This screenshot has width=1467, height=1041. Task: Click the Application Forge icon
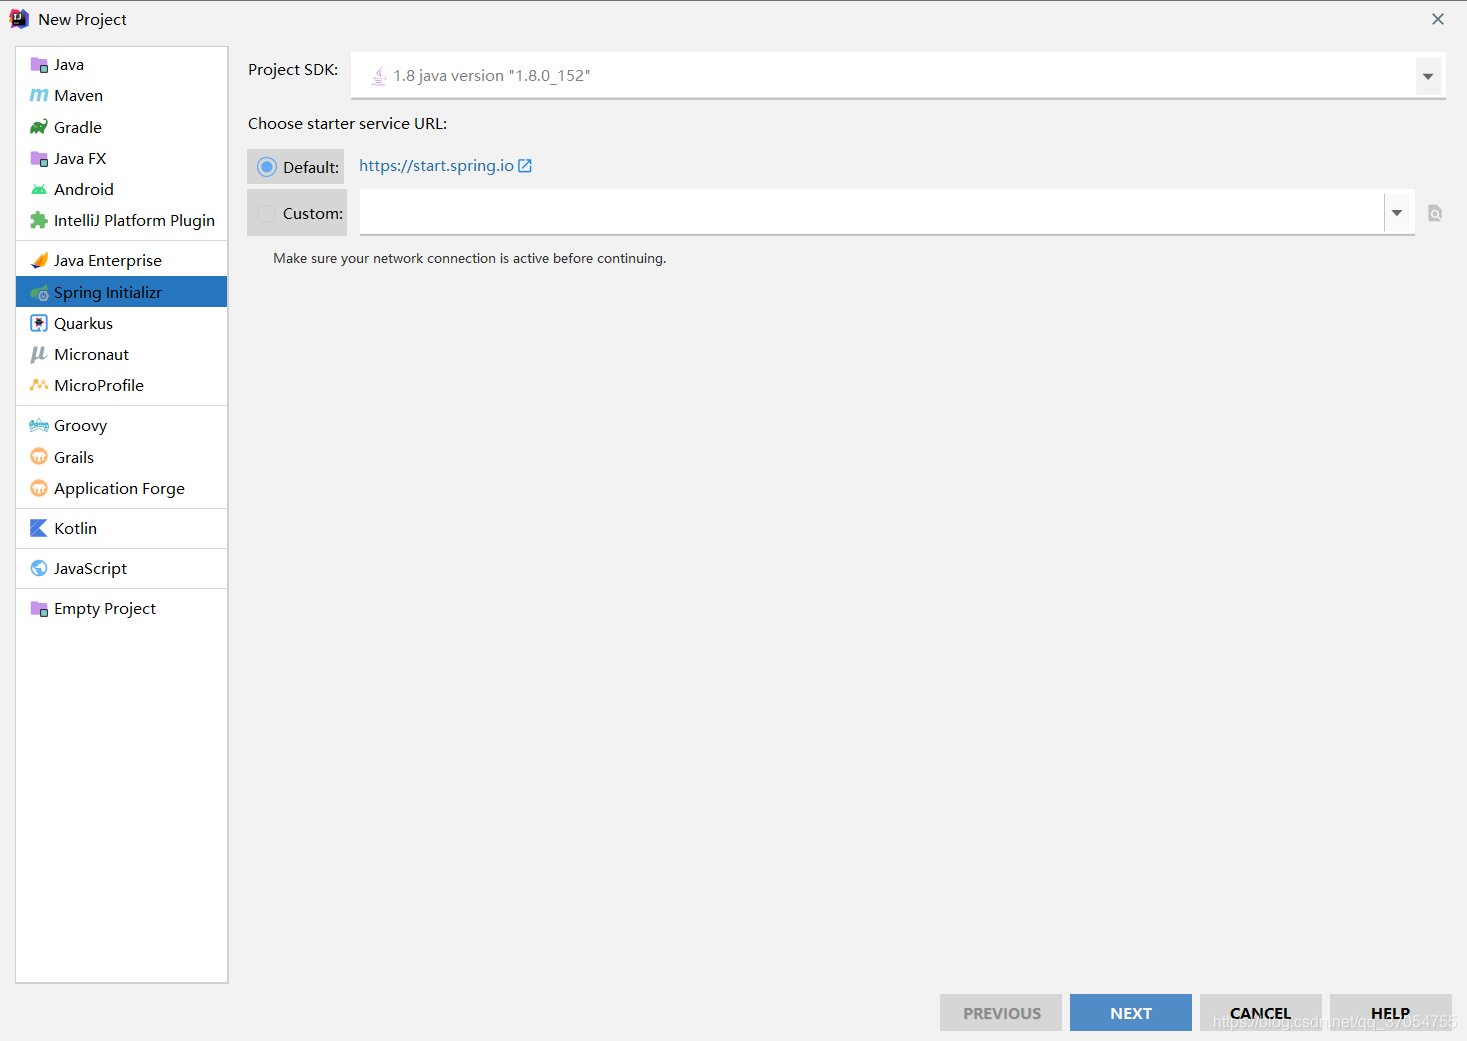[x=39, y=488]
